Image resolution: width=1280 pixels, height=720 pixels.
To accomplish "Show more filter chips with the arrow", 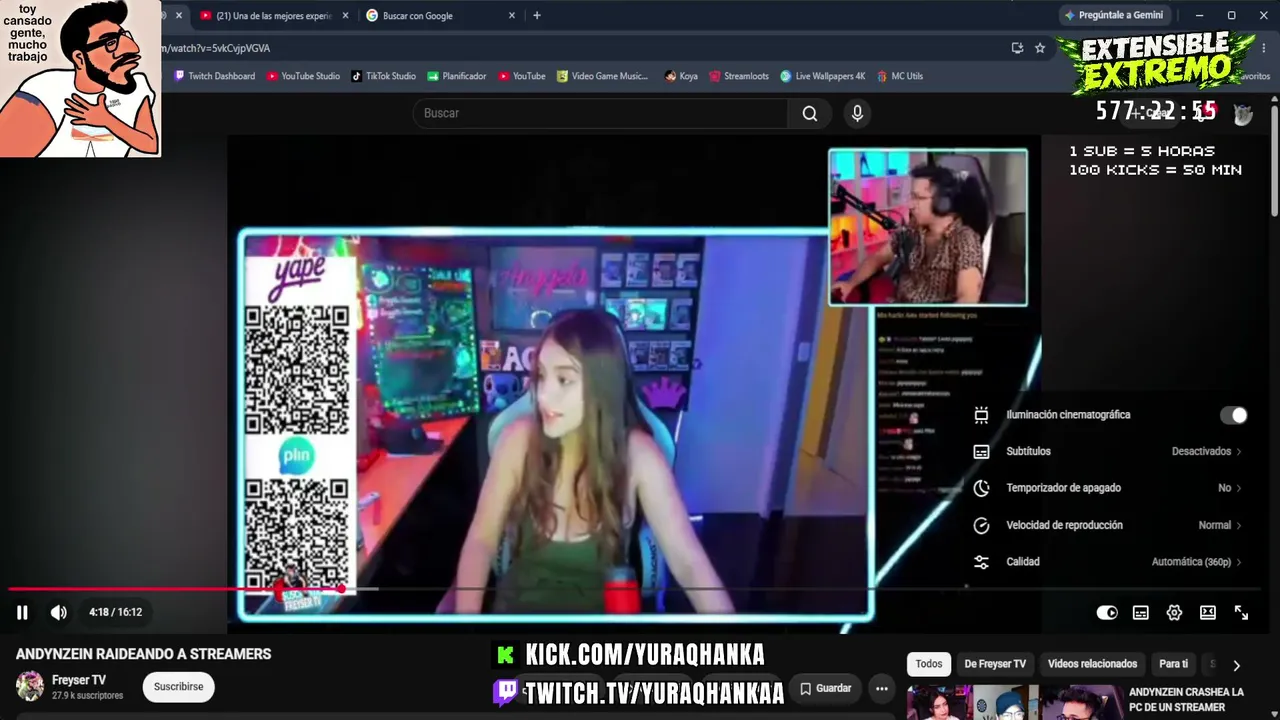I will pos(1236,665).
